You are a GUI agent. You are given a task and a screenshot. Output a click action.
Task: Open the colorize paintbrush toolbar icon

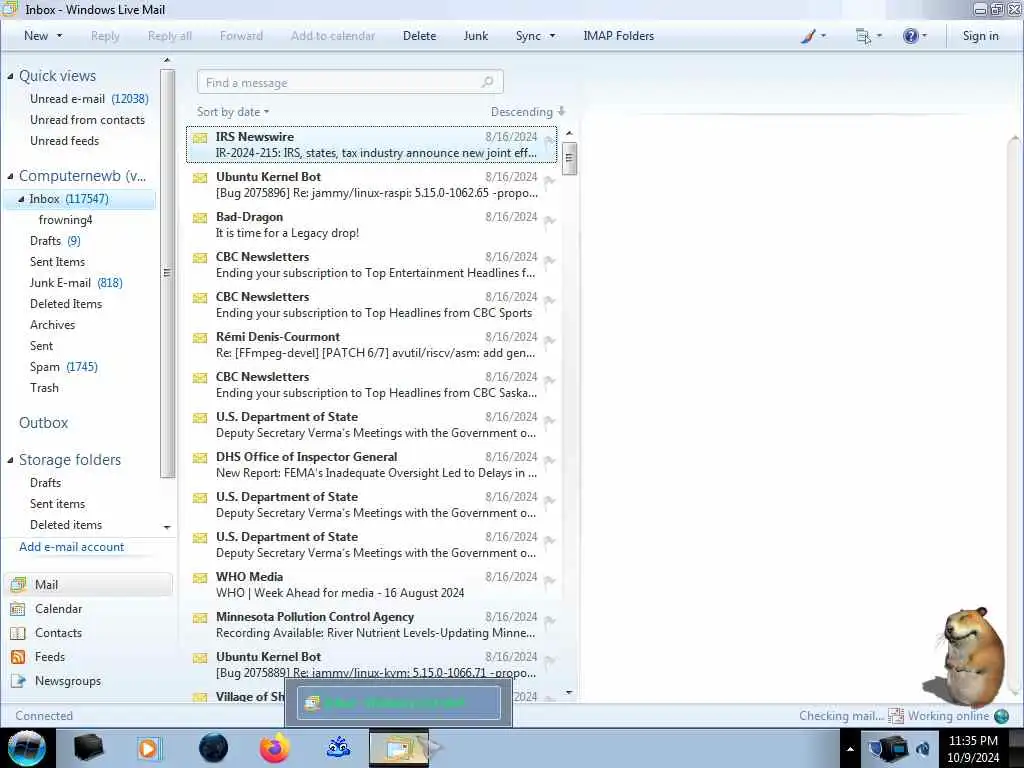(808, 36)
